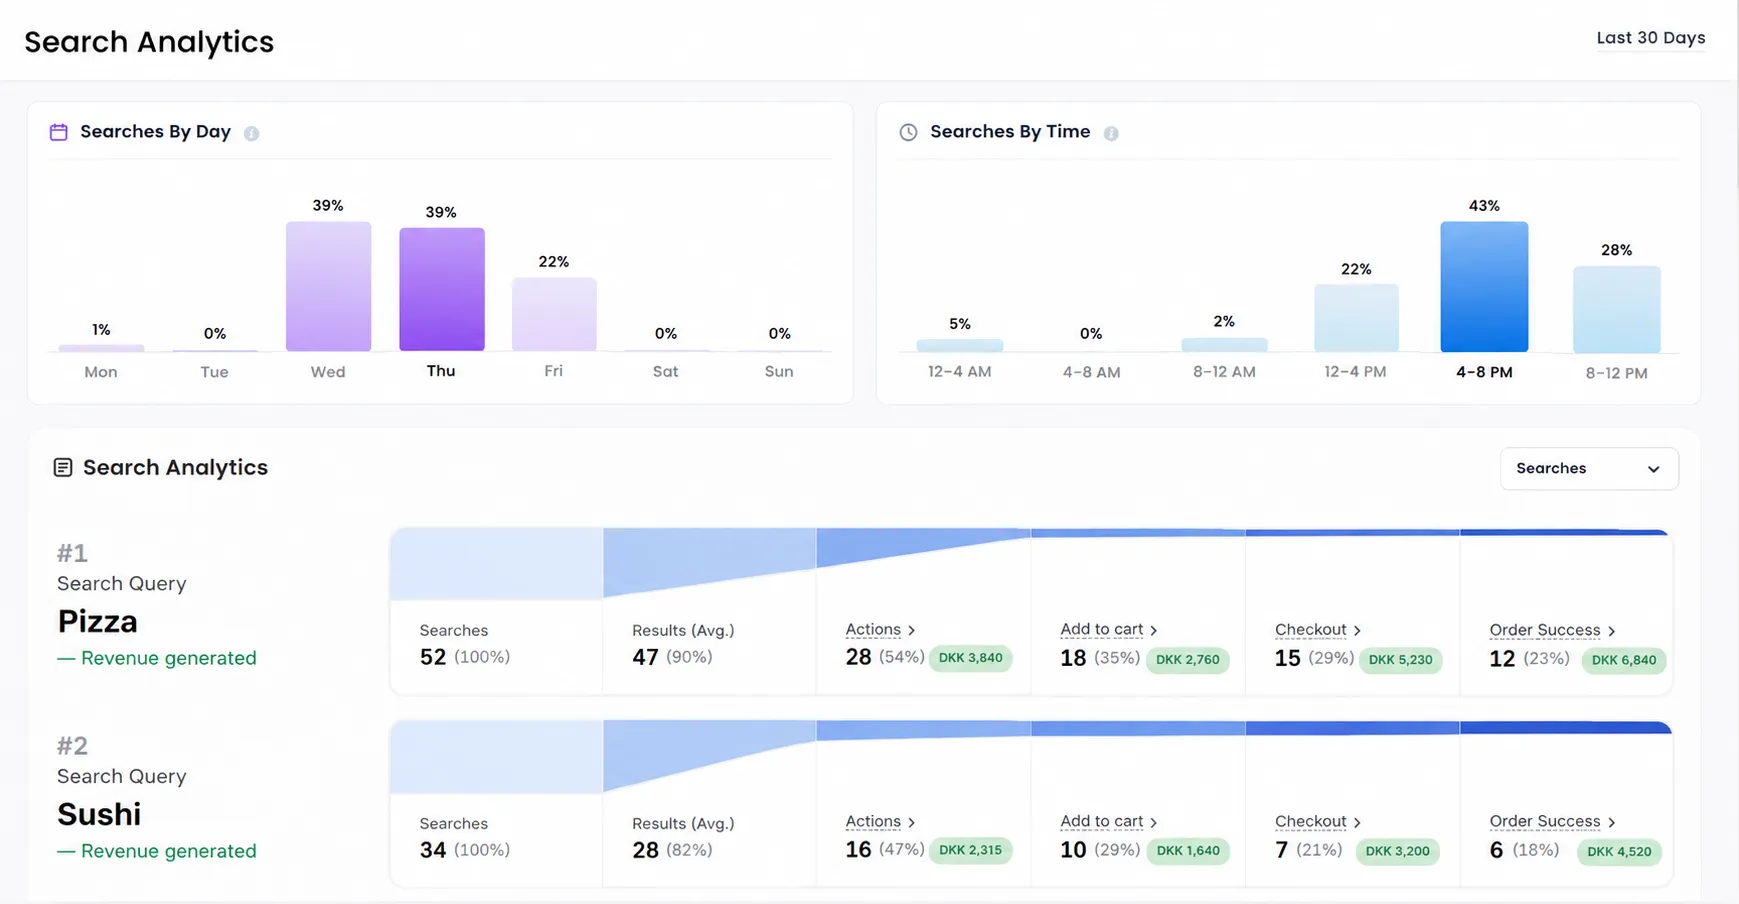1739x904 pixels.
Task: Open Add to cart details for Pizza
Action: click(1109, 629)
